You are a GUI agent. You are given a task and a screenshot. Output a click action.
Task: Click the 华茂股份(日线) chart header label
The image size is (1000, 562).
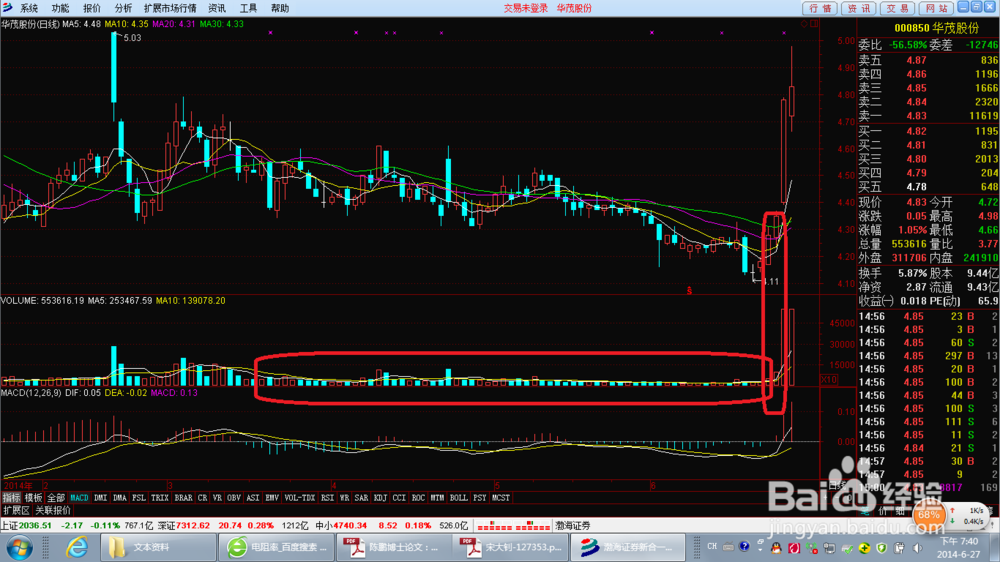tap(30, 24)
